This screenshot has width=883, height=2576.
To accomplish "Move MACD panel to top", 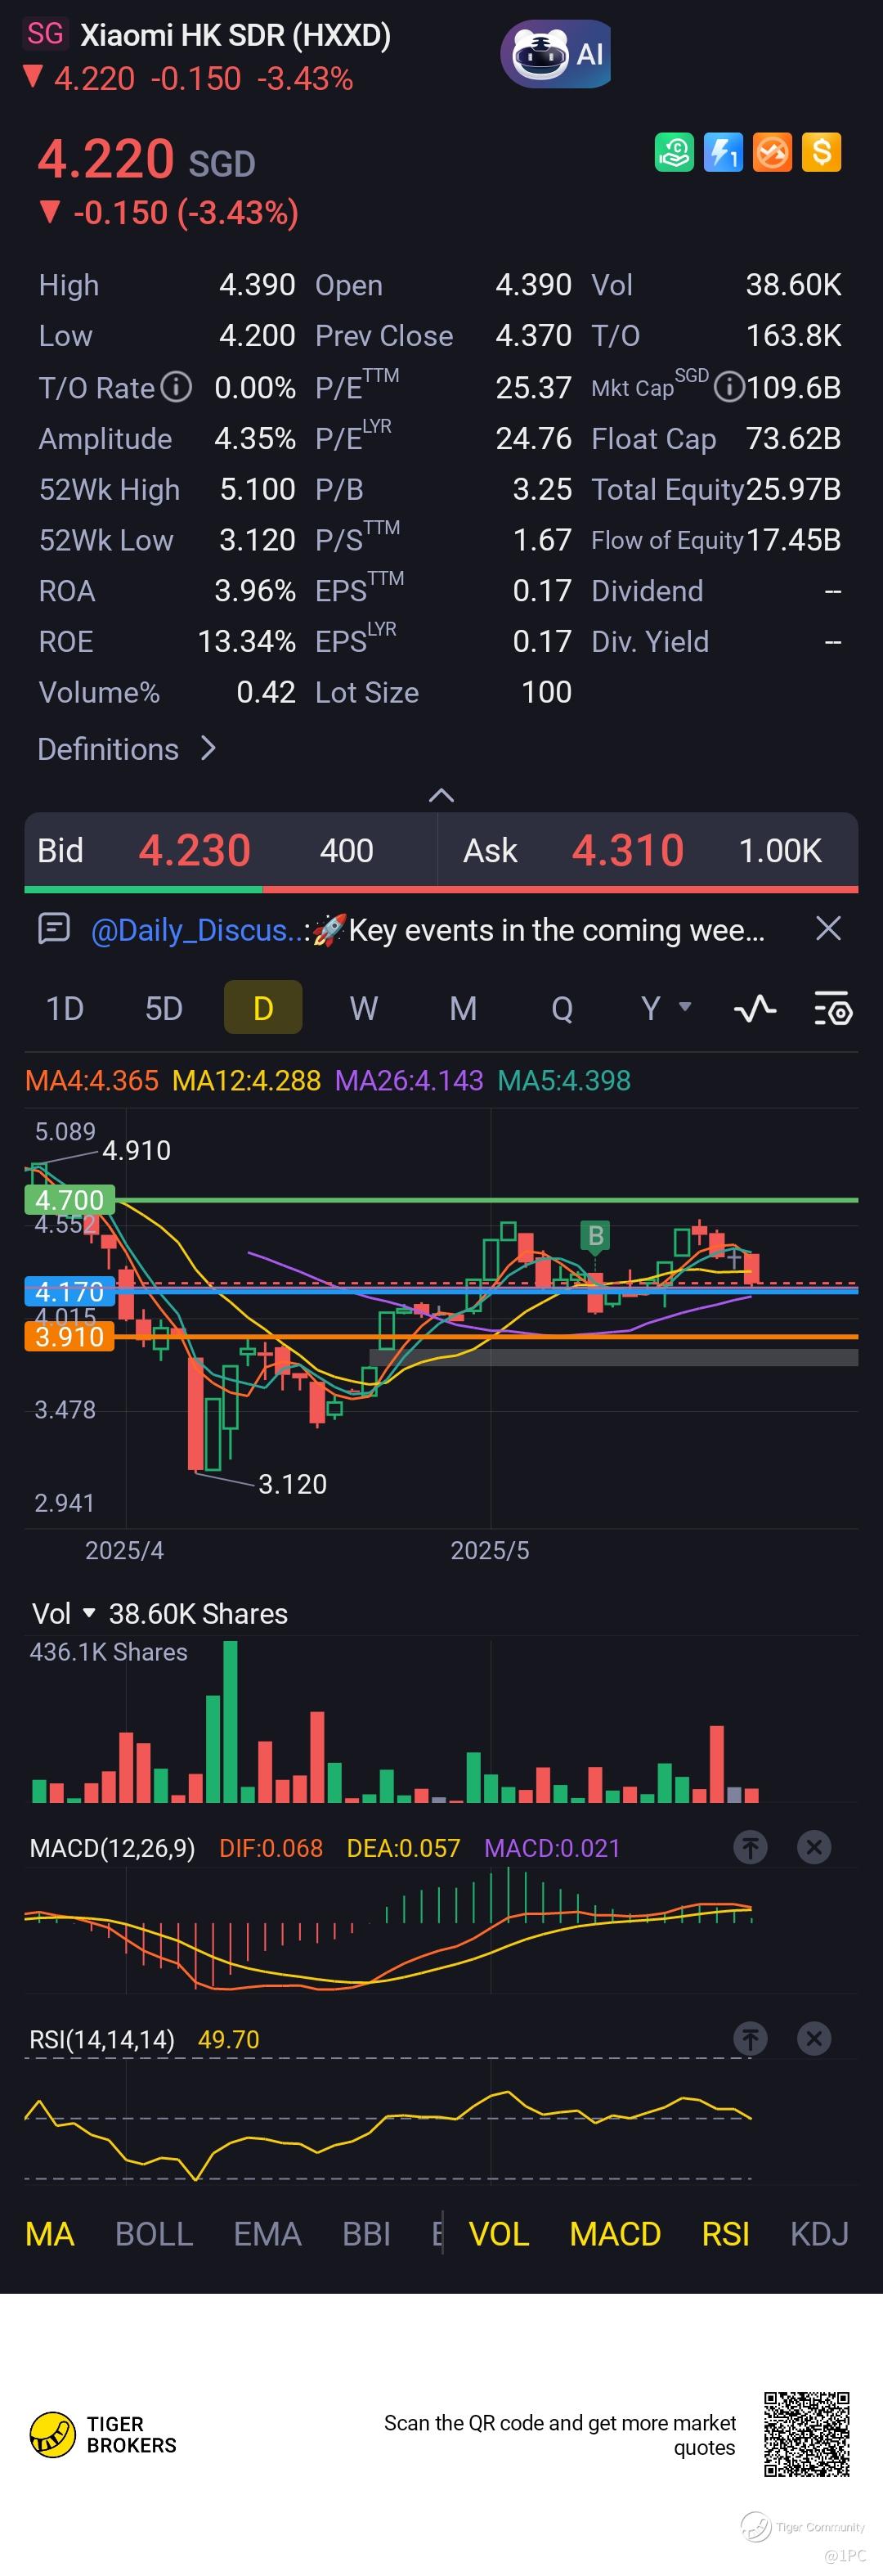I will (751, 1847).
